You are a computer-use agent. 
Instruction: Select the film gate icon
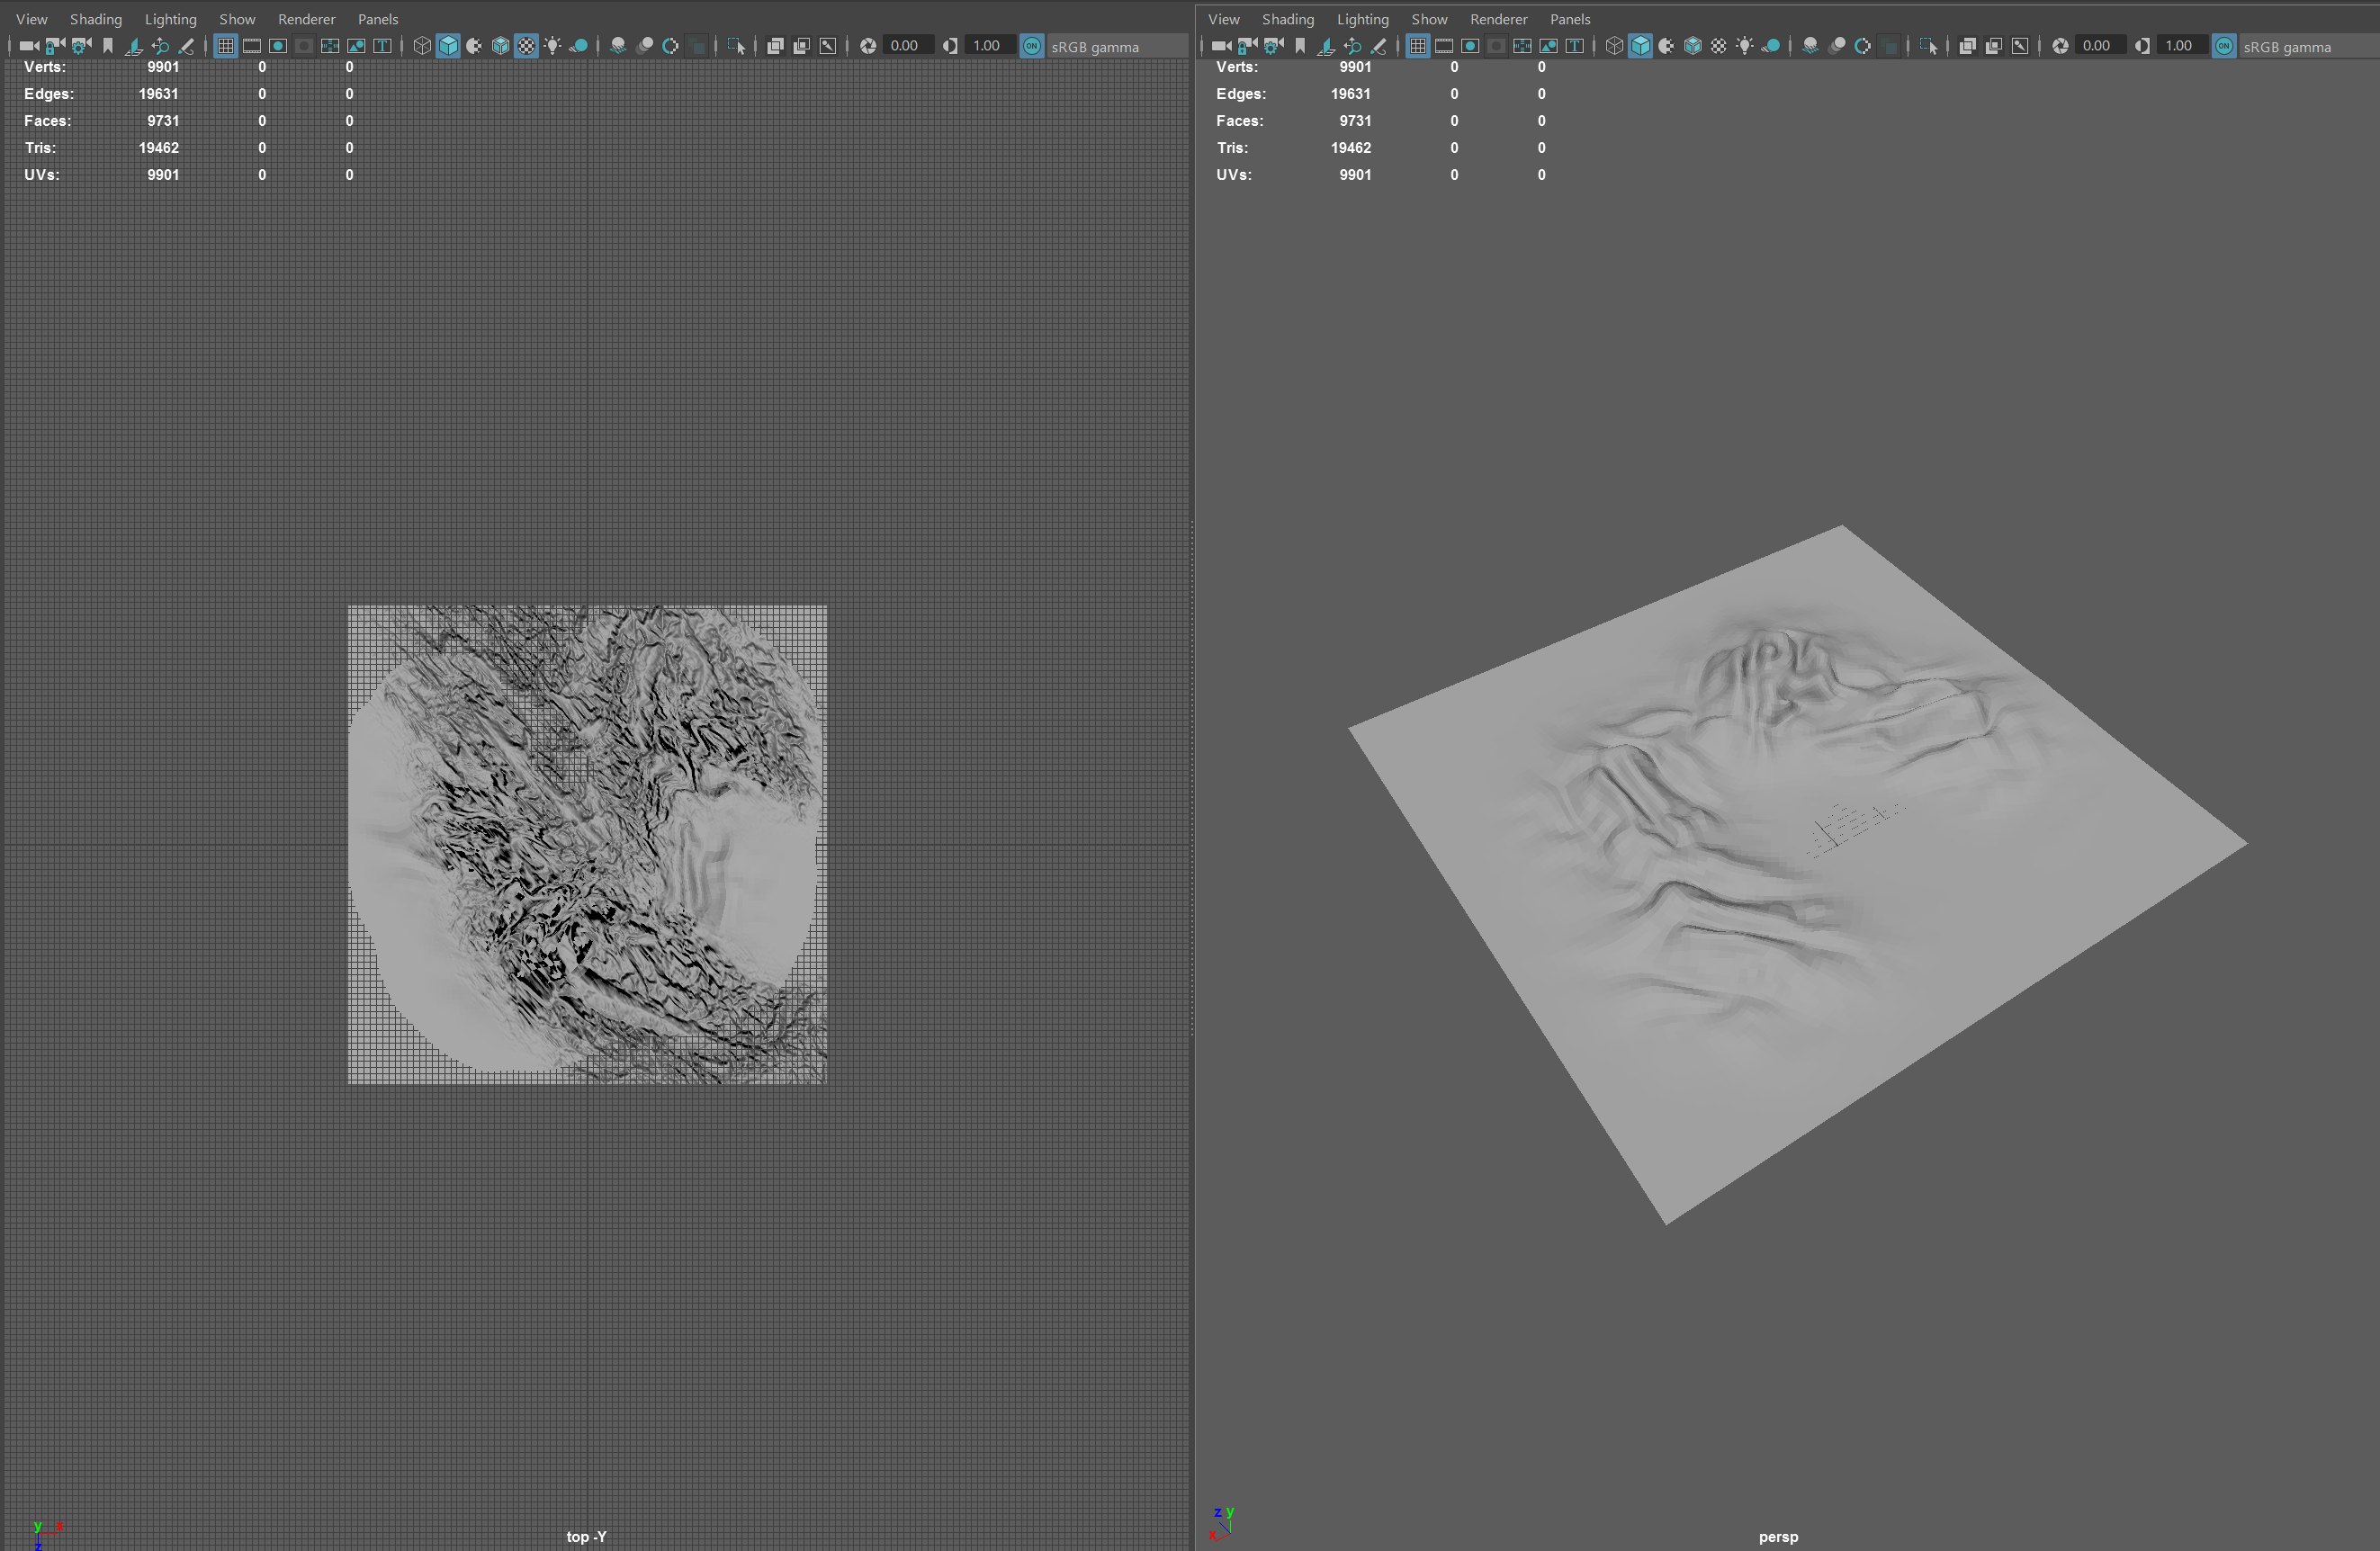(x=252, y=46)
